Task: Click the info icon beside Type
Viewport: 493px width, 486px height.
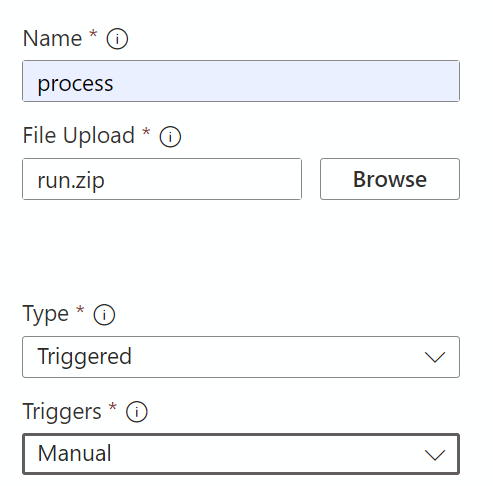Action: coord(104,314)
